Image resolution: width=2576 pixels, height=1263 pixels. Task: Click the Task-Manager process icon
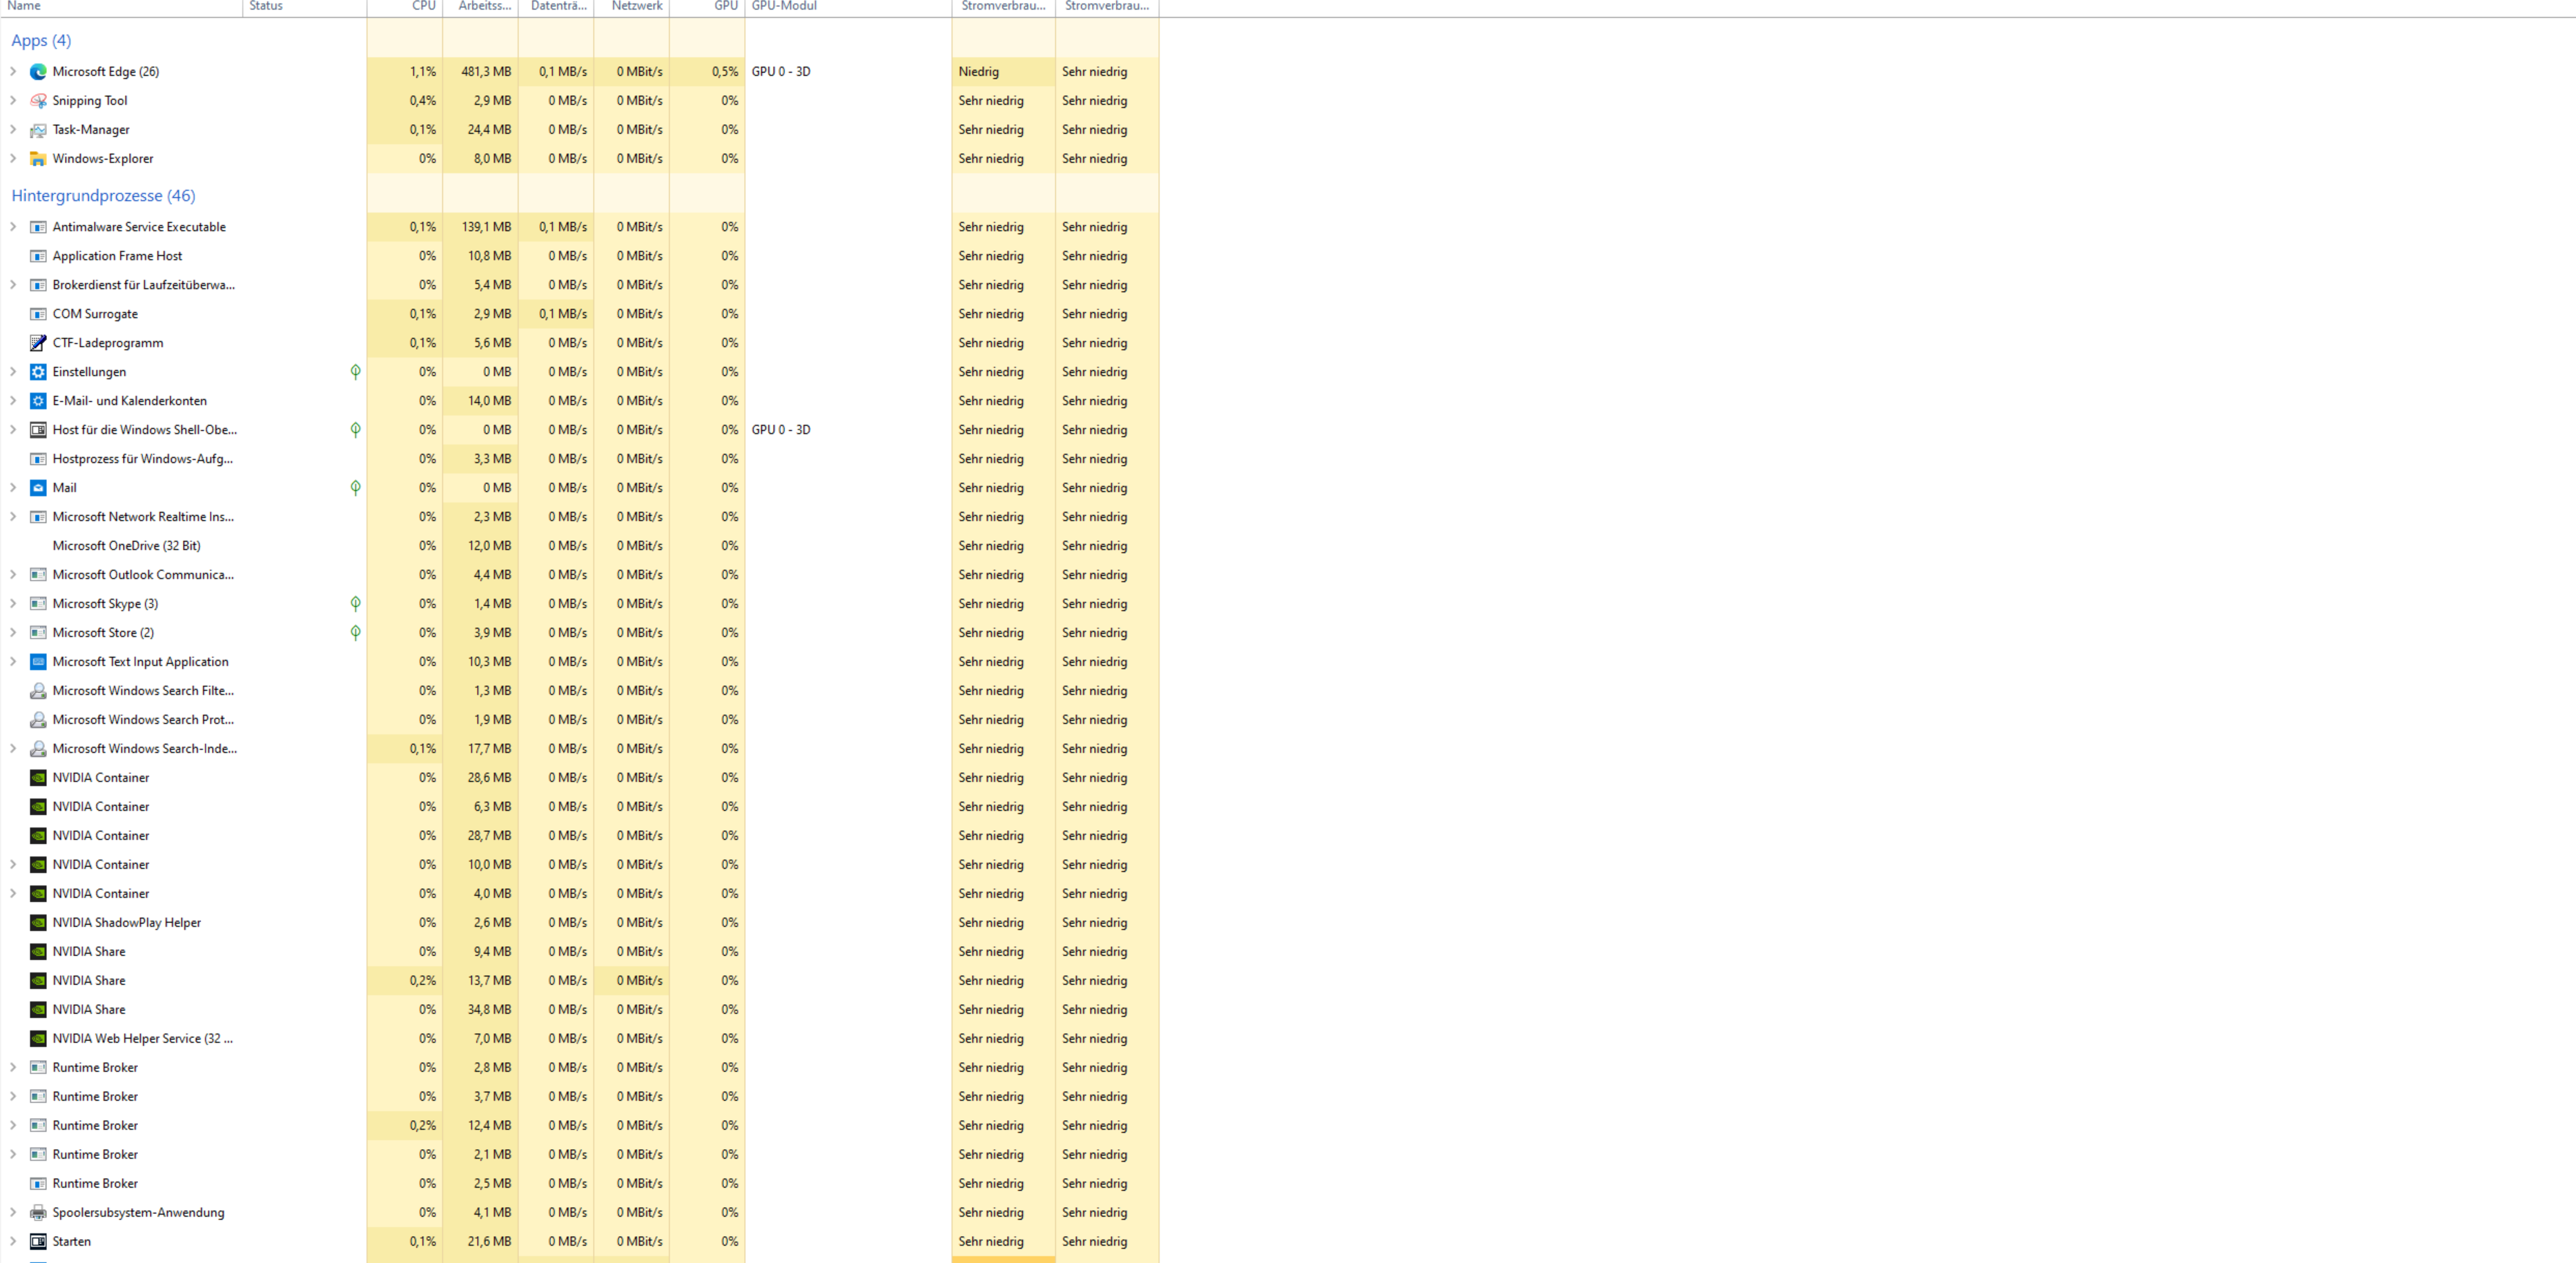pyautogui.click(x=38, y=130)
